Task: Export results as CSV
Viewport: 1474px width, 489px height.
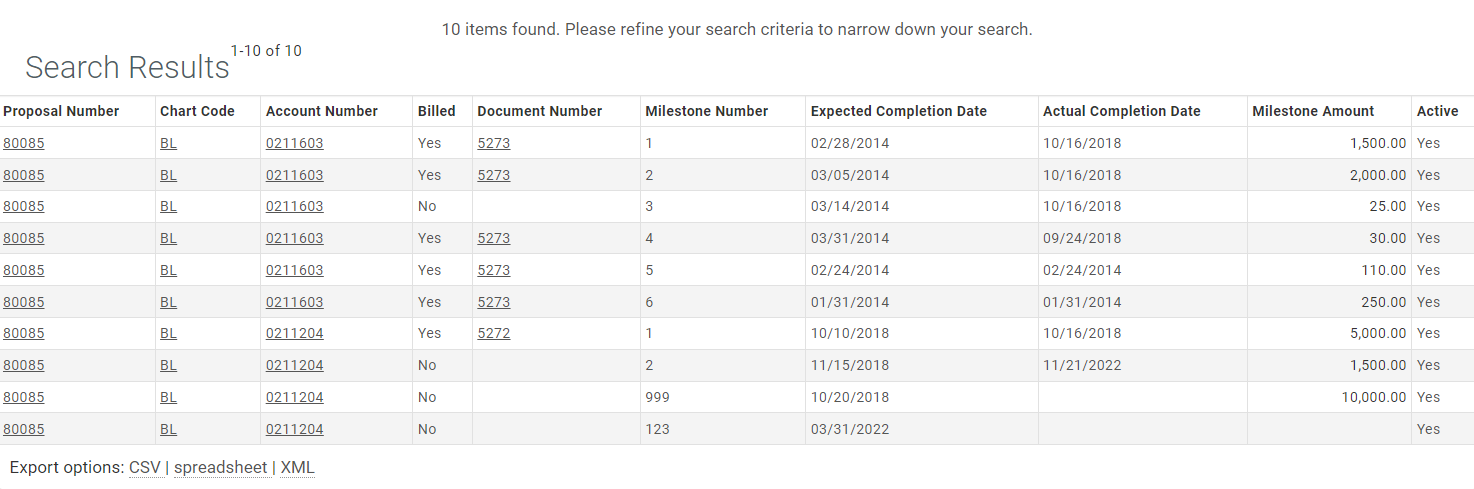Action: pos(146,467)
